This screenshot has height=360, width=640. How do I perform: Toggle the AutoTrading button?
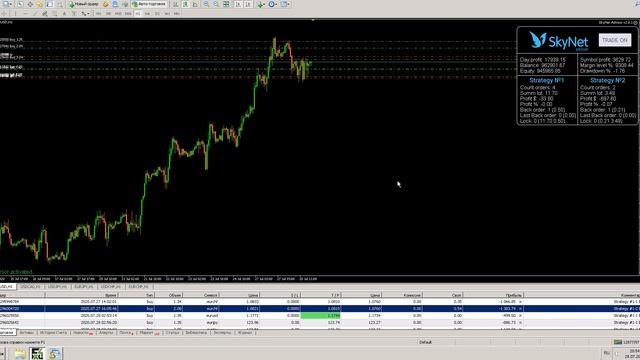point(149,4)
